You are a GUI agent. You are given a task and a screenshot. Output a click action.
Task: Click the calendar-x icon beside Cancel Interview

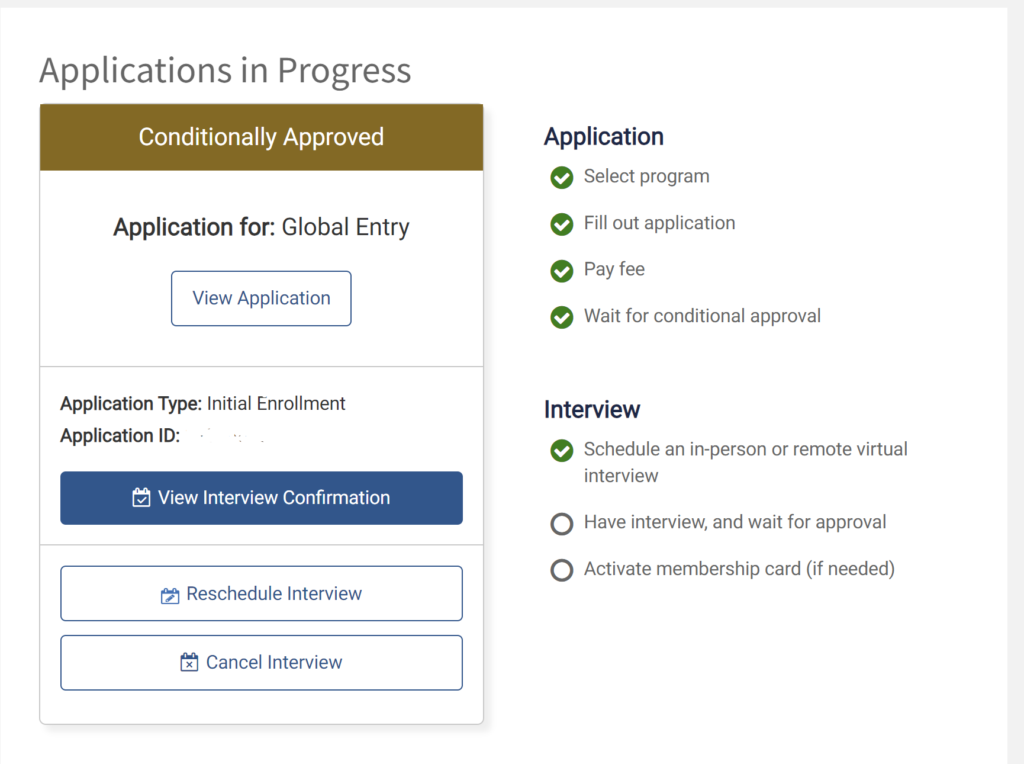click(x=189, y=662)
